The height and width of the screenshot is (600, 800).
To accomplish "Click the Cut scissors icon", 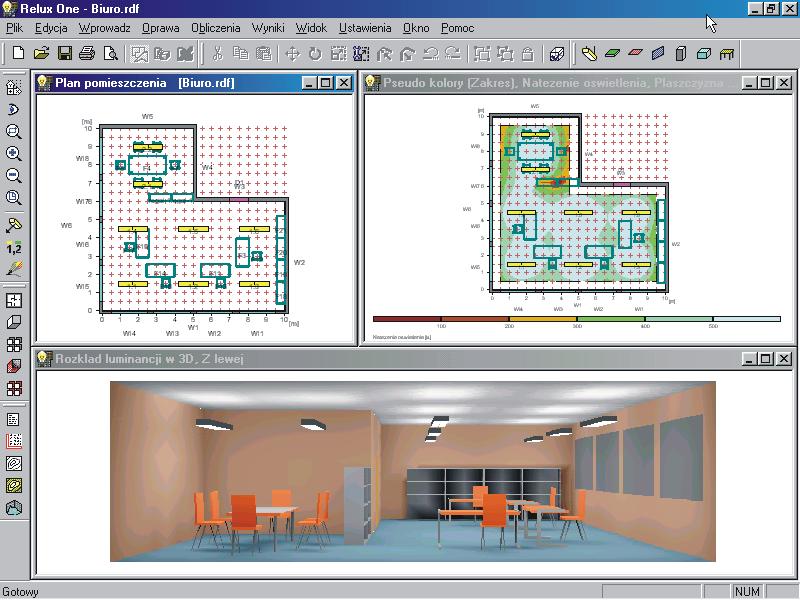I will 218,53.
